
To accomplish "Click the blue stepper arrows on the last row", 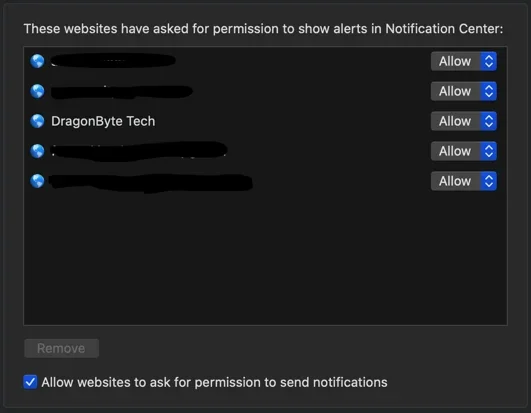I will point(489,181).
